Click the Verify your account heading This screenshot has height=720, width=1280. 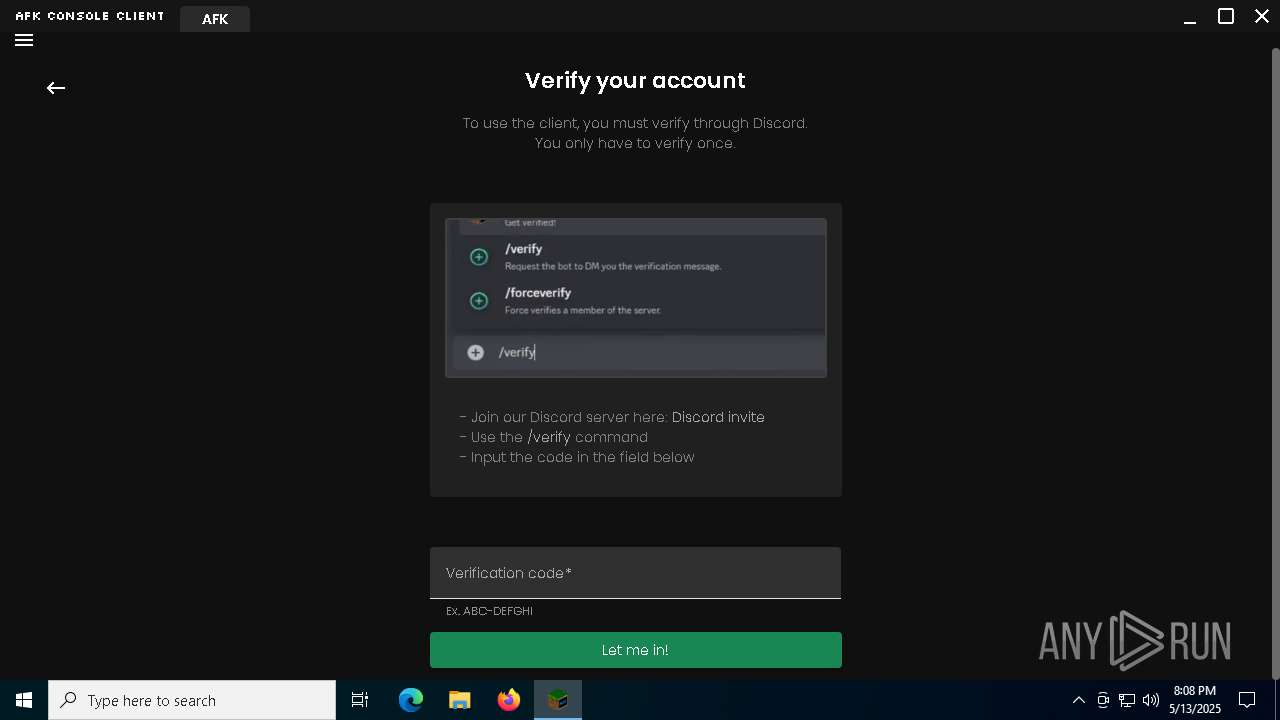pos(635,80)
